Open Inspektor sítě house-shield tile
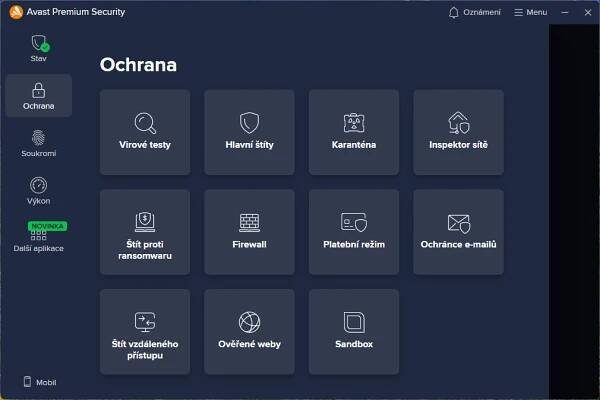The height and width of the screenshot is (400, 600). 458,132
